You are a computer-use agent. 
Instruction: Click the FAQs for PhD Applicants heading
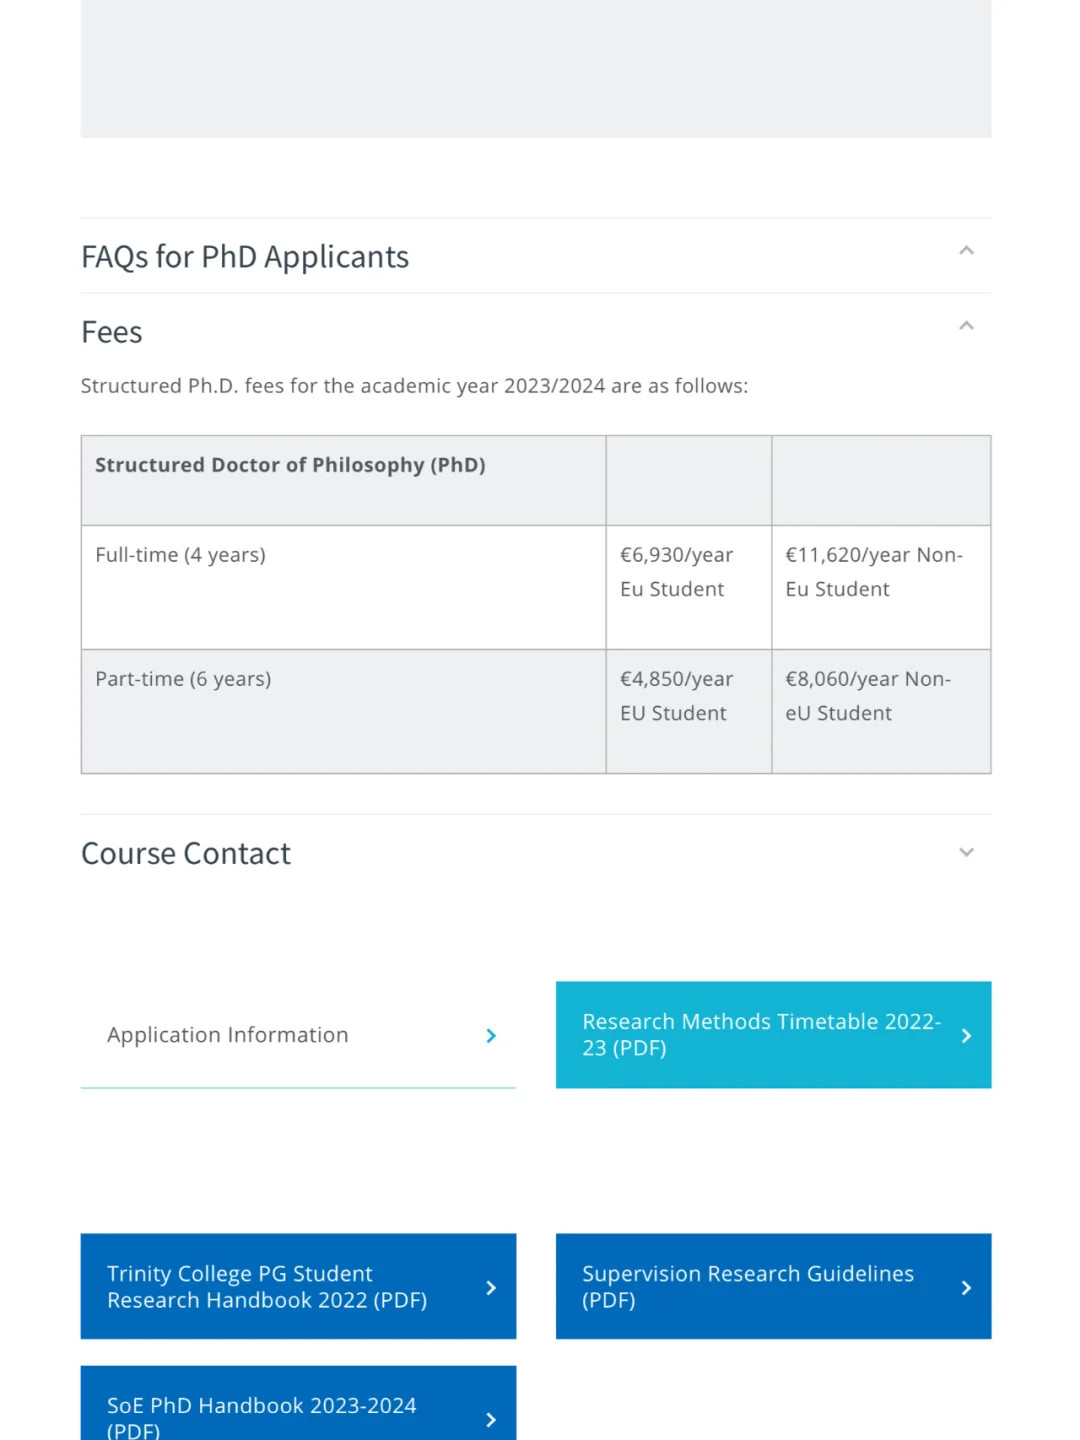click(245, 257)
